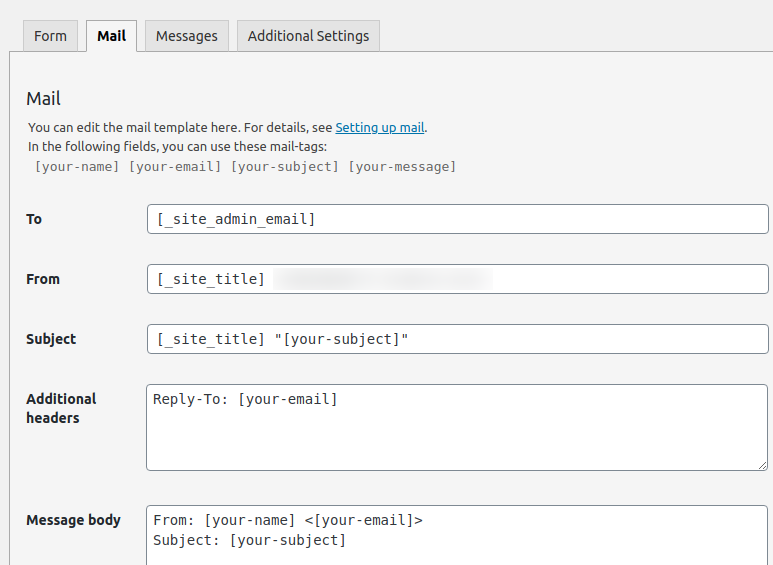Select the [your-message] mail-tag
773x565 pixels.
point(402,166)
